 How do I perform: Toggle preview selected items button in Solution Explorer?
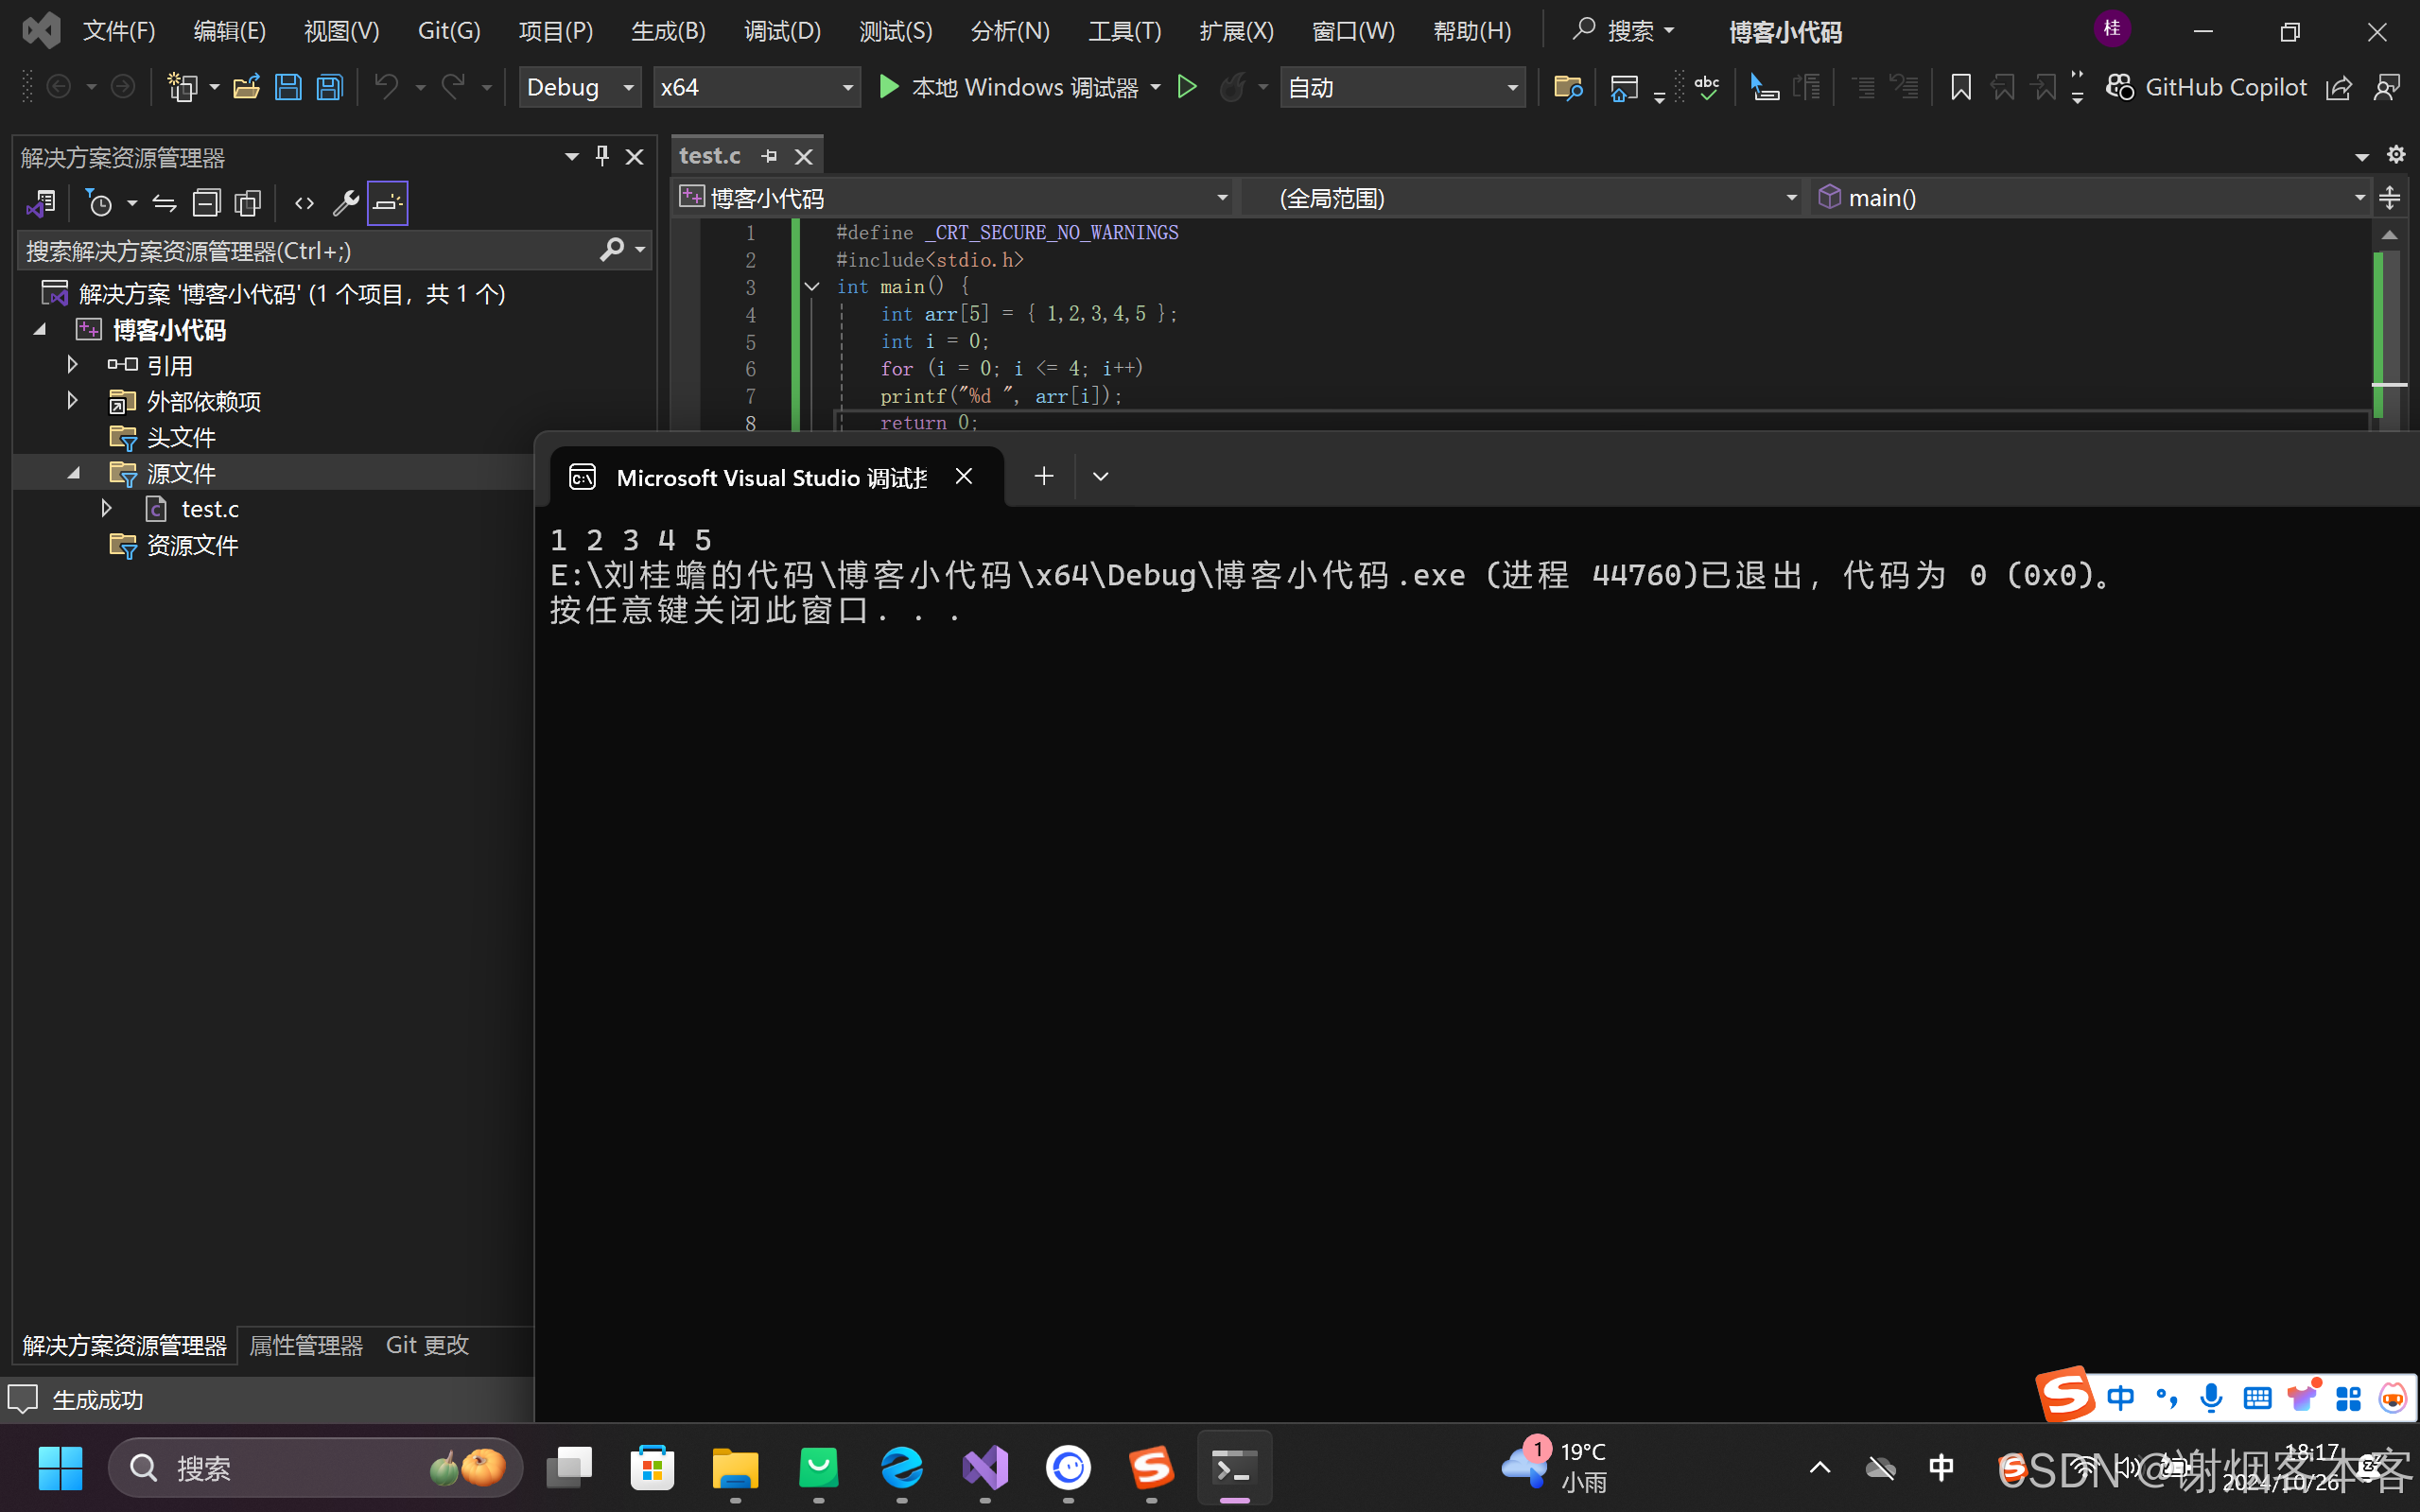388,204
